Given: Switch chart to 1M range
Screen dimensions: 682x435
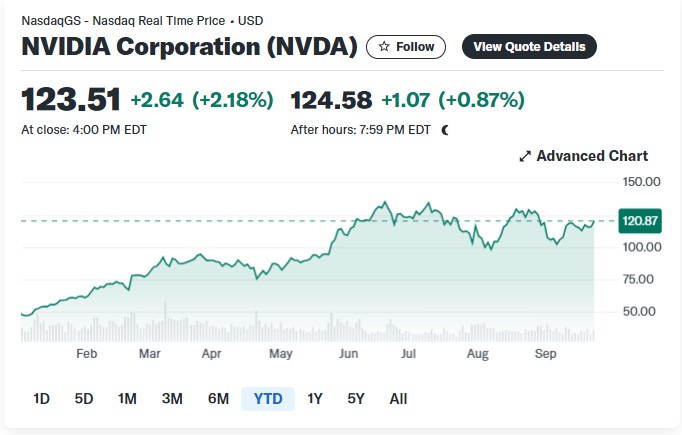Looking at the screenshot, I should tap(127, 399).
